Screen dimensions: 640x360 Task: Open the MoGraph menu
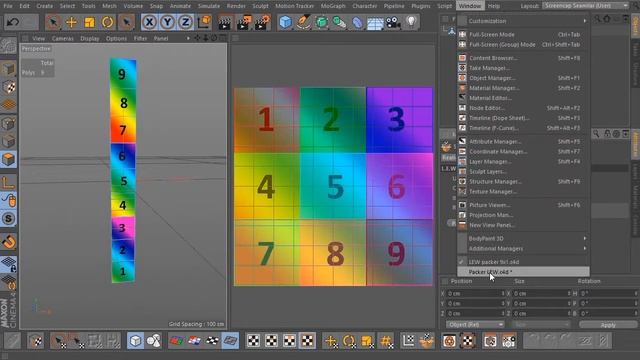coord(333,6)
